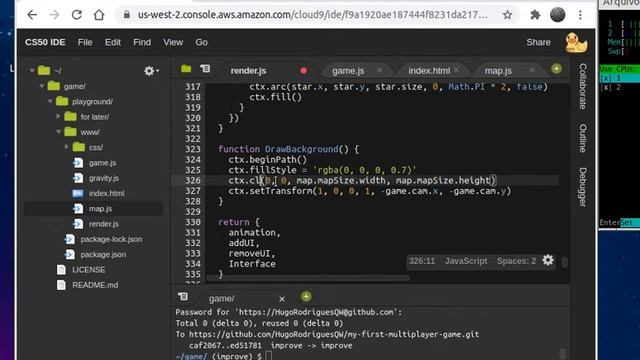The image size is (640, 360).
Task: Close the game/ terminal tab
Action: 282,299
